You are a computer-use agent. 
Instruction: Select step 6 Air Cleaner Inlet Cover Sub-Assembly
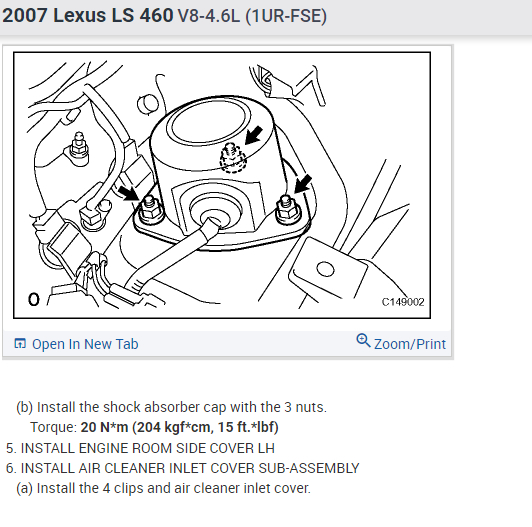point(183,468)
